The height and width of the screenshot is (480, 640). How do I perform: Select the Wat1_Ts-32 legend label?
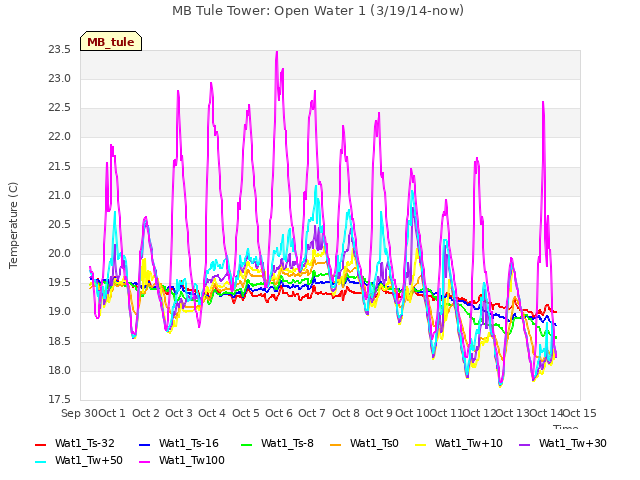click(85, 443)
